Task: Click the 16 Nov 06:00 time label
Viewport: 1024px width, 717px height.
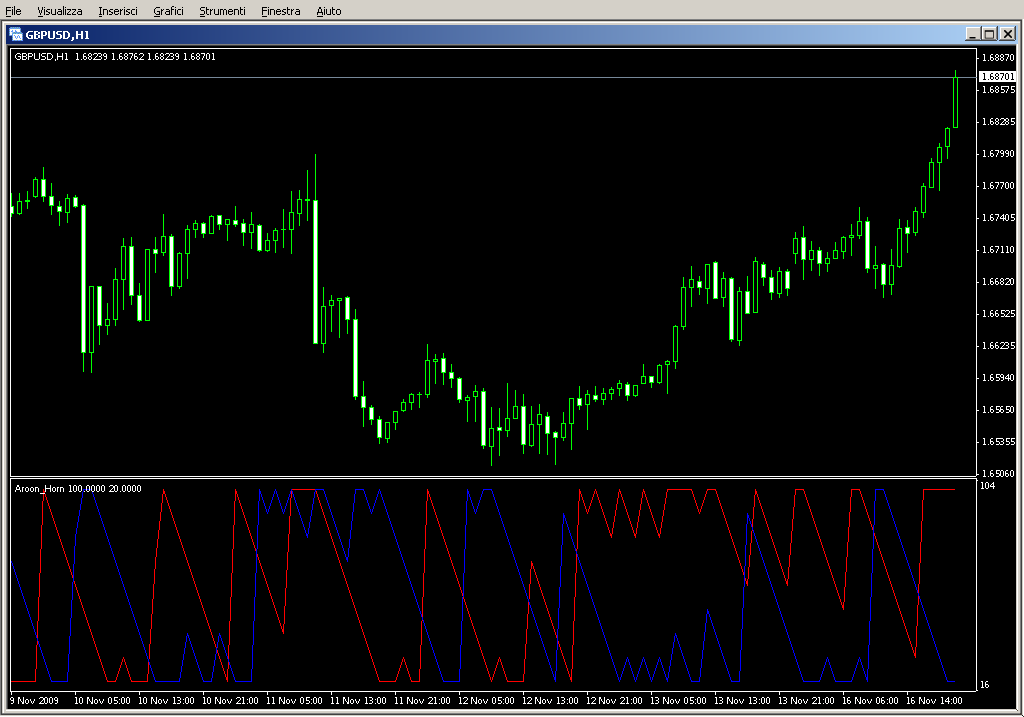Action: pos(870,701)
